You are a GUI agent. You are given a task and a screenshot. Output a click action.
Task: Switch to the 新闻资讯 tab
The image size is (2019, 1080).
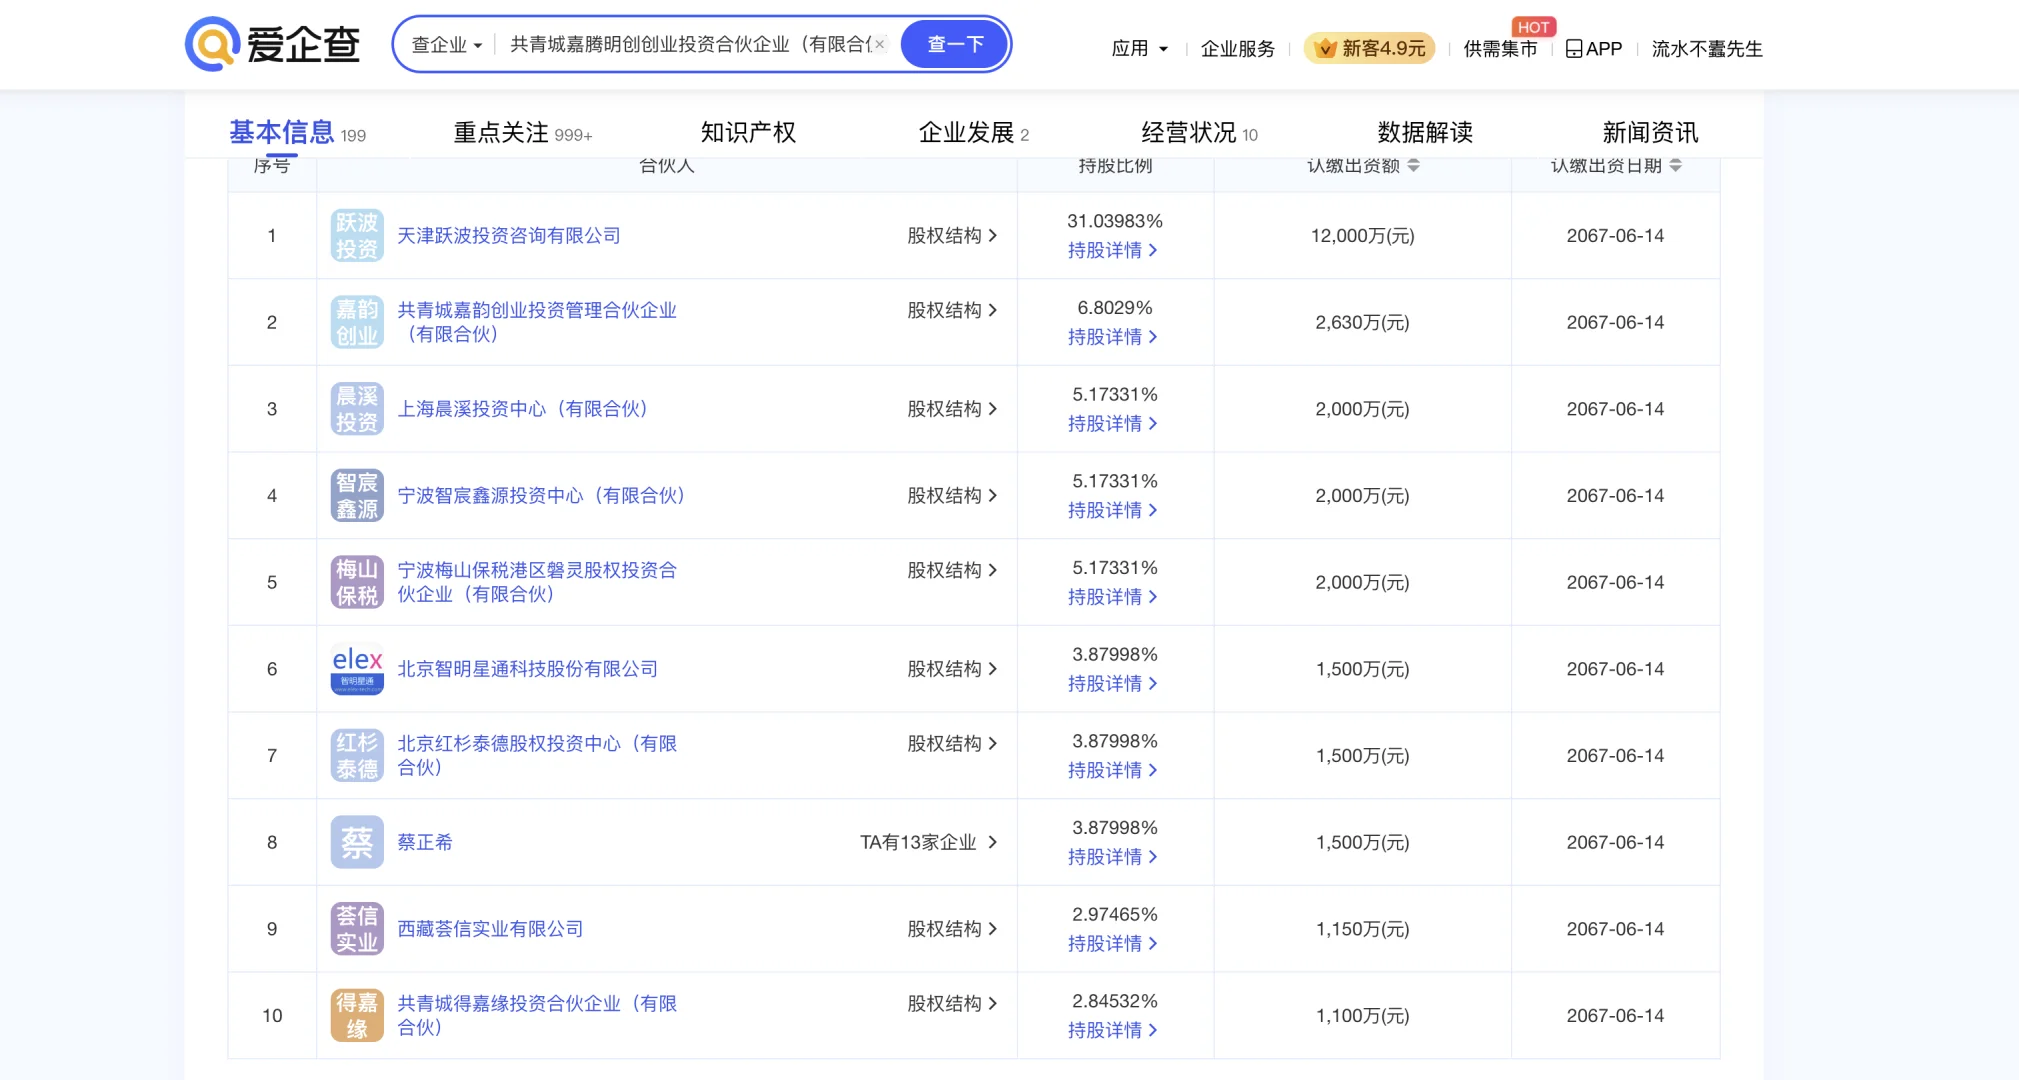coord(1650,132)
